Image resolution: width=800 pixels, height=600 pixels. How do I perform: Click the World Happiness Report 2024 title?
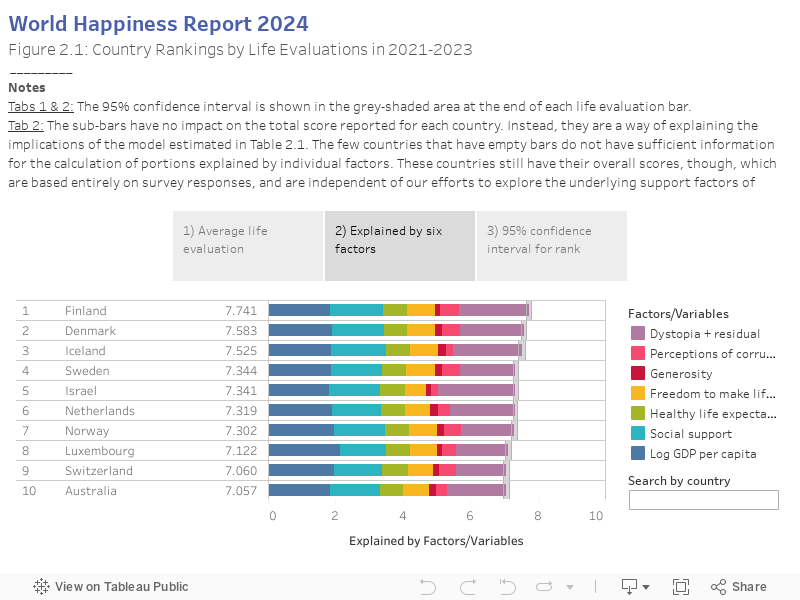(159, 23)
